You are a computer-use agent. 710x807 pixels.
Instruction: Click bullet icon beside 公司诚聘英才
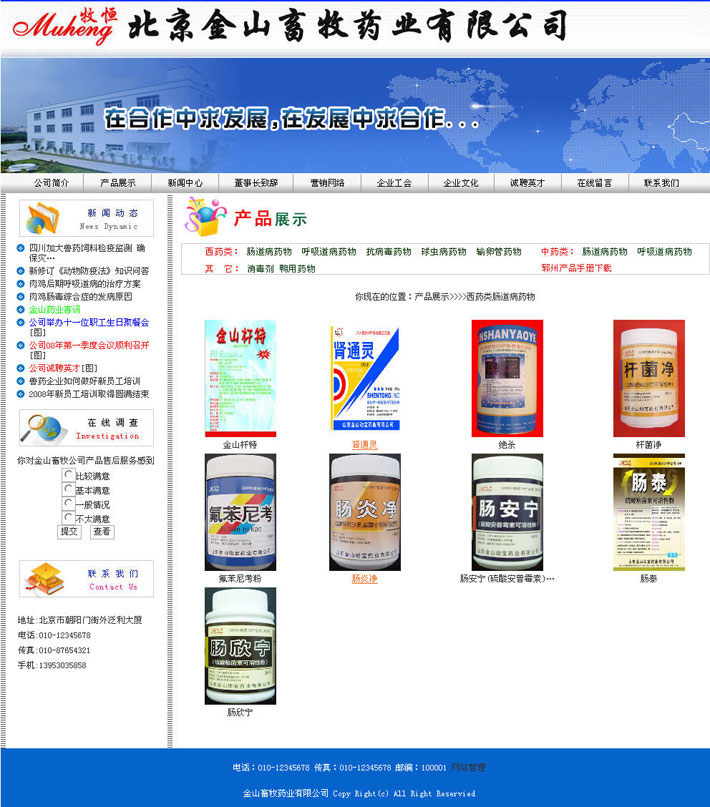tap(21, 368)
